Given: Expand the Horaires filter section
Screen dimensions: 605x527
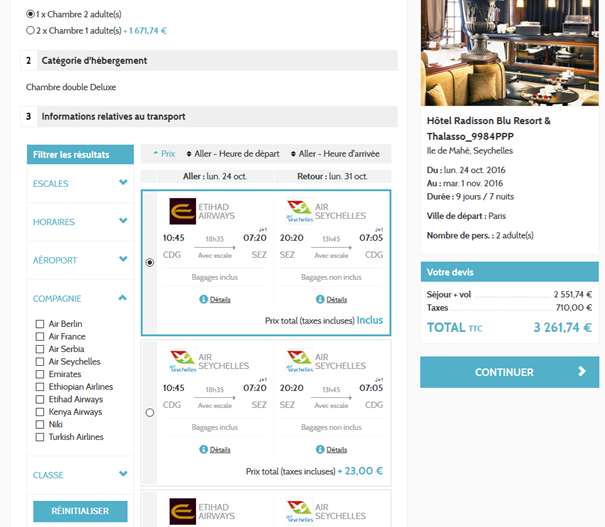Looking at the screenshot, I should 123,222.
